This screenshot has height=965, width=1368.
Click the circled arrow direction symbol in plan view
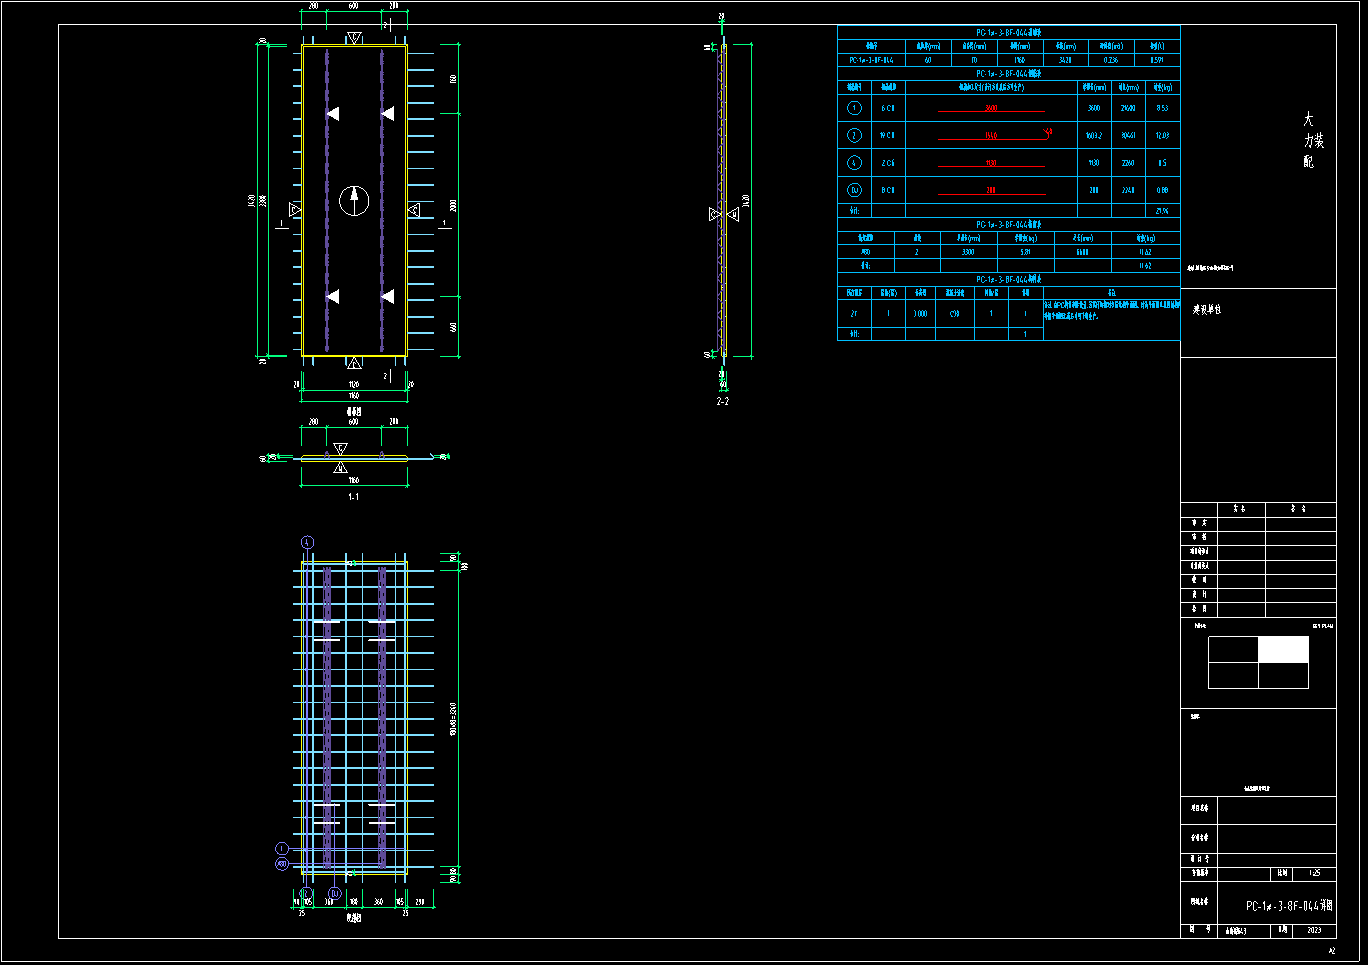pyautogui.click(x=354, y=201)
